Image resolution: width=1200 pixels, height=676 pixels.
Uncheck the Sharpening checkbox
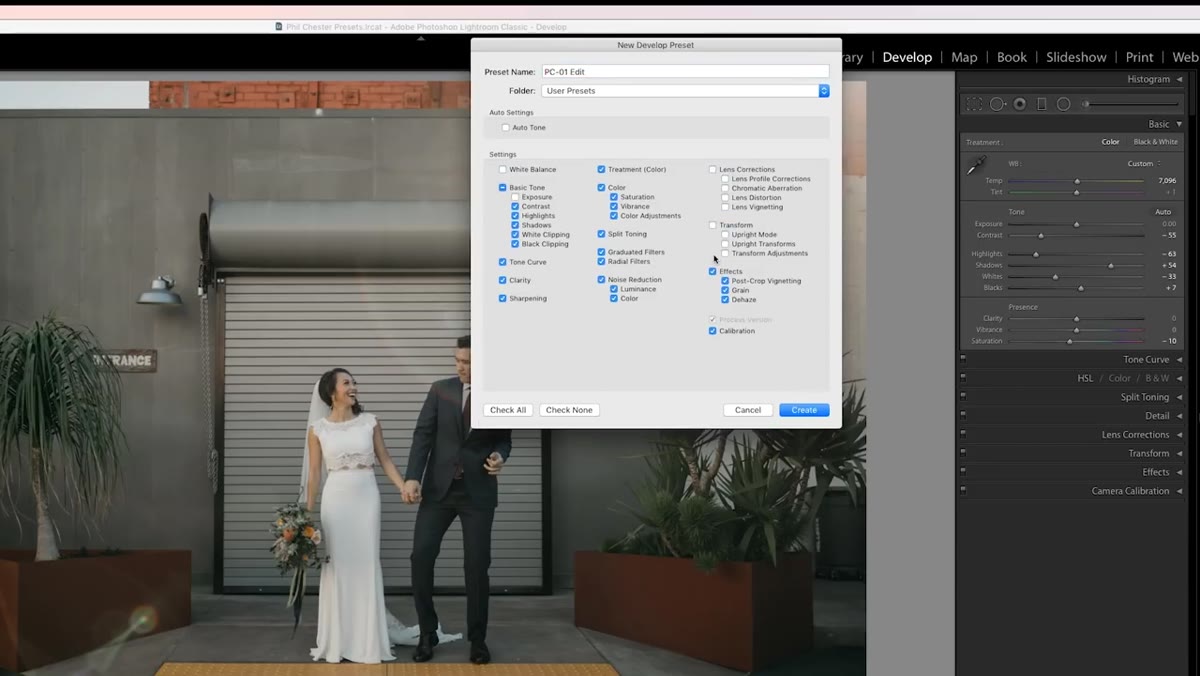(503, 298)
